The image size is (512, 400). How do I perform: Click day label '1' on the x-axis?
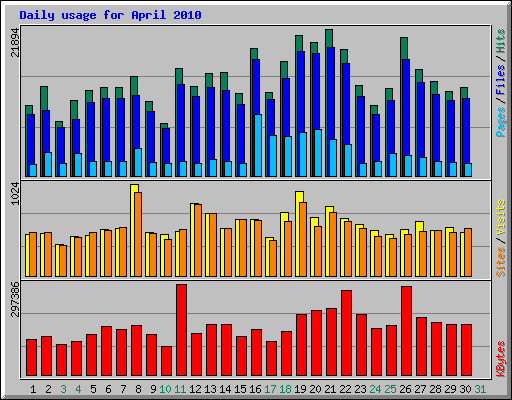33,389
